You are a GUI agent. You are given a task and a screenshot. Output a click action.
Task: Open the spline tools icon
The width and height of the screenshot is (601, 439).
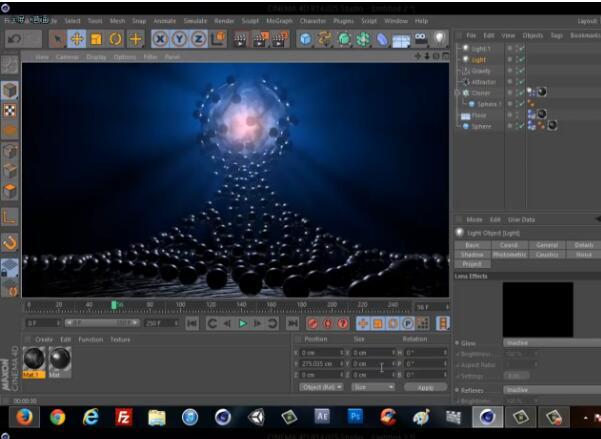[x=325, y=39]
